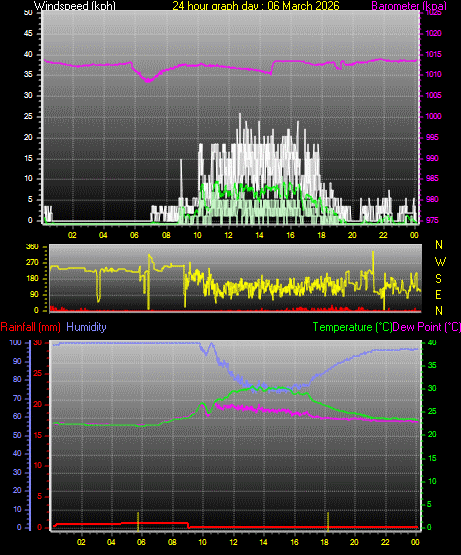Click the "985" barometer axis value

pyautogui.click(x=432, y=178)
